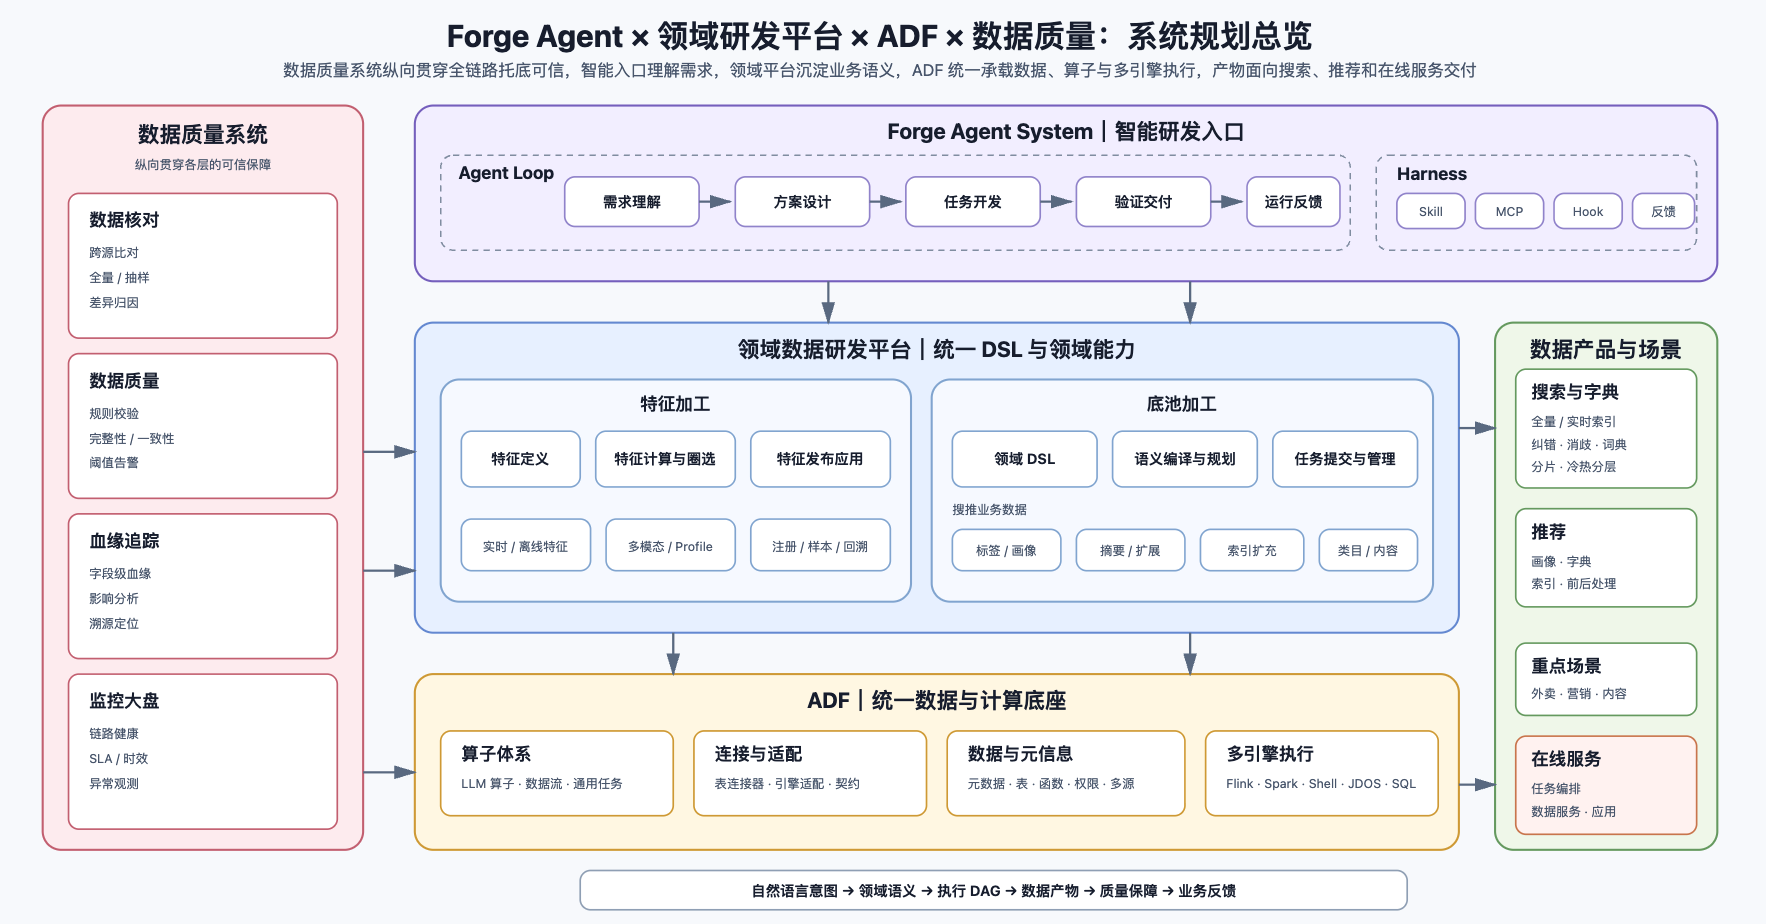This screenshot has width=1766, height=924.
Task: Select the 验证交付 step box
Action: (1143, 202)
